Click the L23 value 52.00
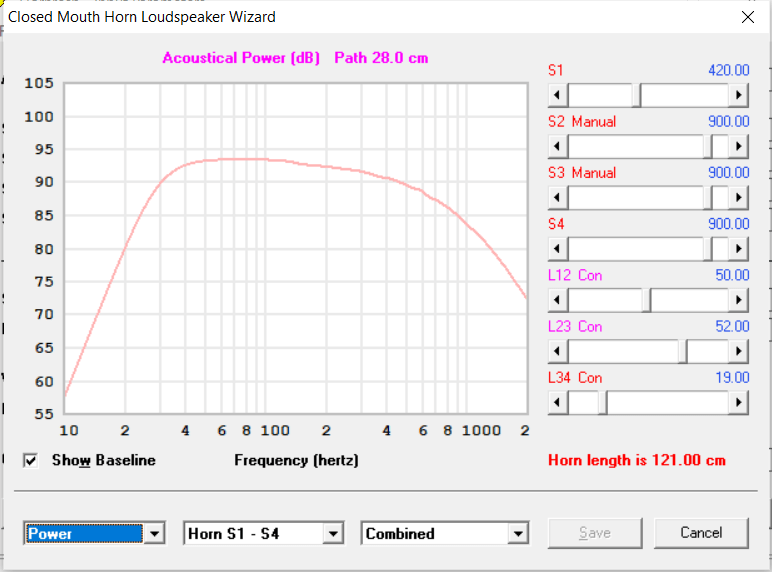This screenshot has height=572, width=772. [x=732, y=326]
